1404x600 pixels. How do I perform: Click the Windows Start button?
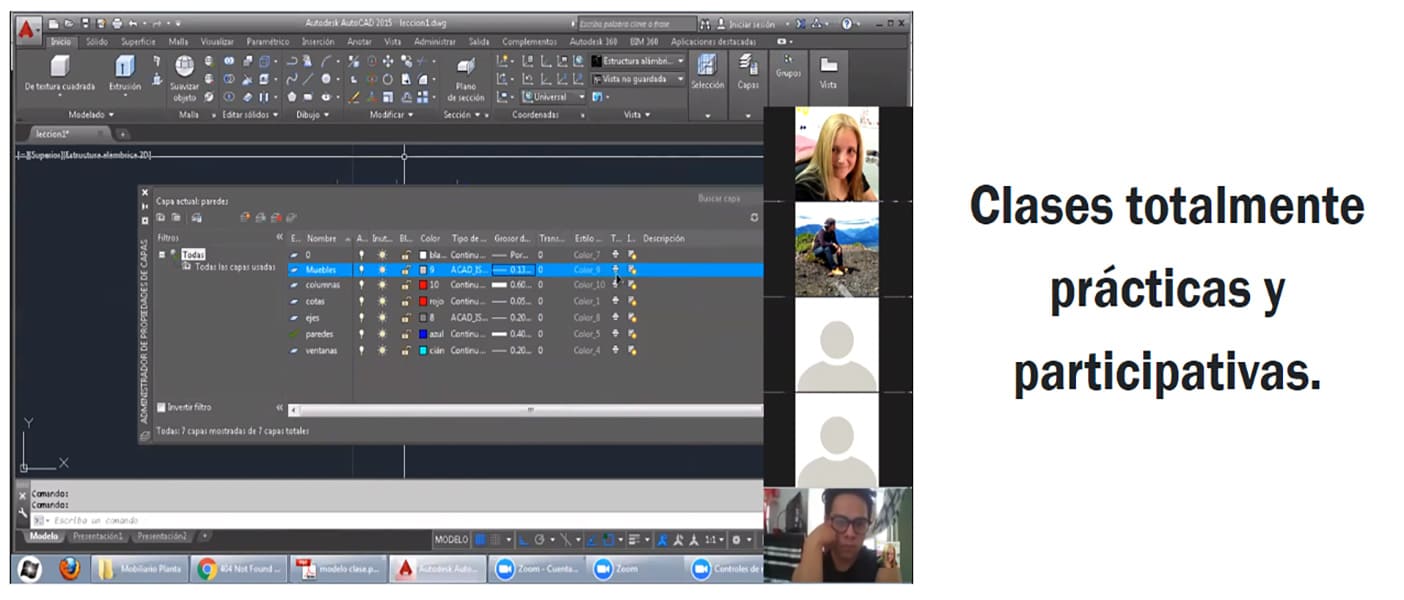click(29, 569)
